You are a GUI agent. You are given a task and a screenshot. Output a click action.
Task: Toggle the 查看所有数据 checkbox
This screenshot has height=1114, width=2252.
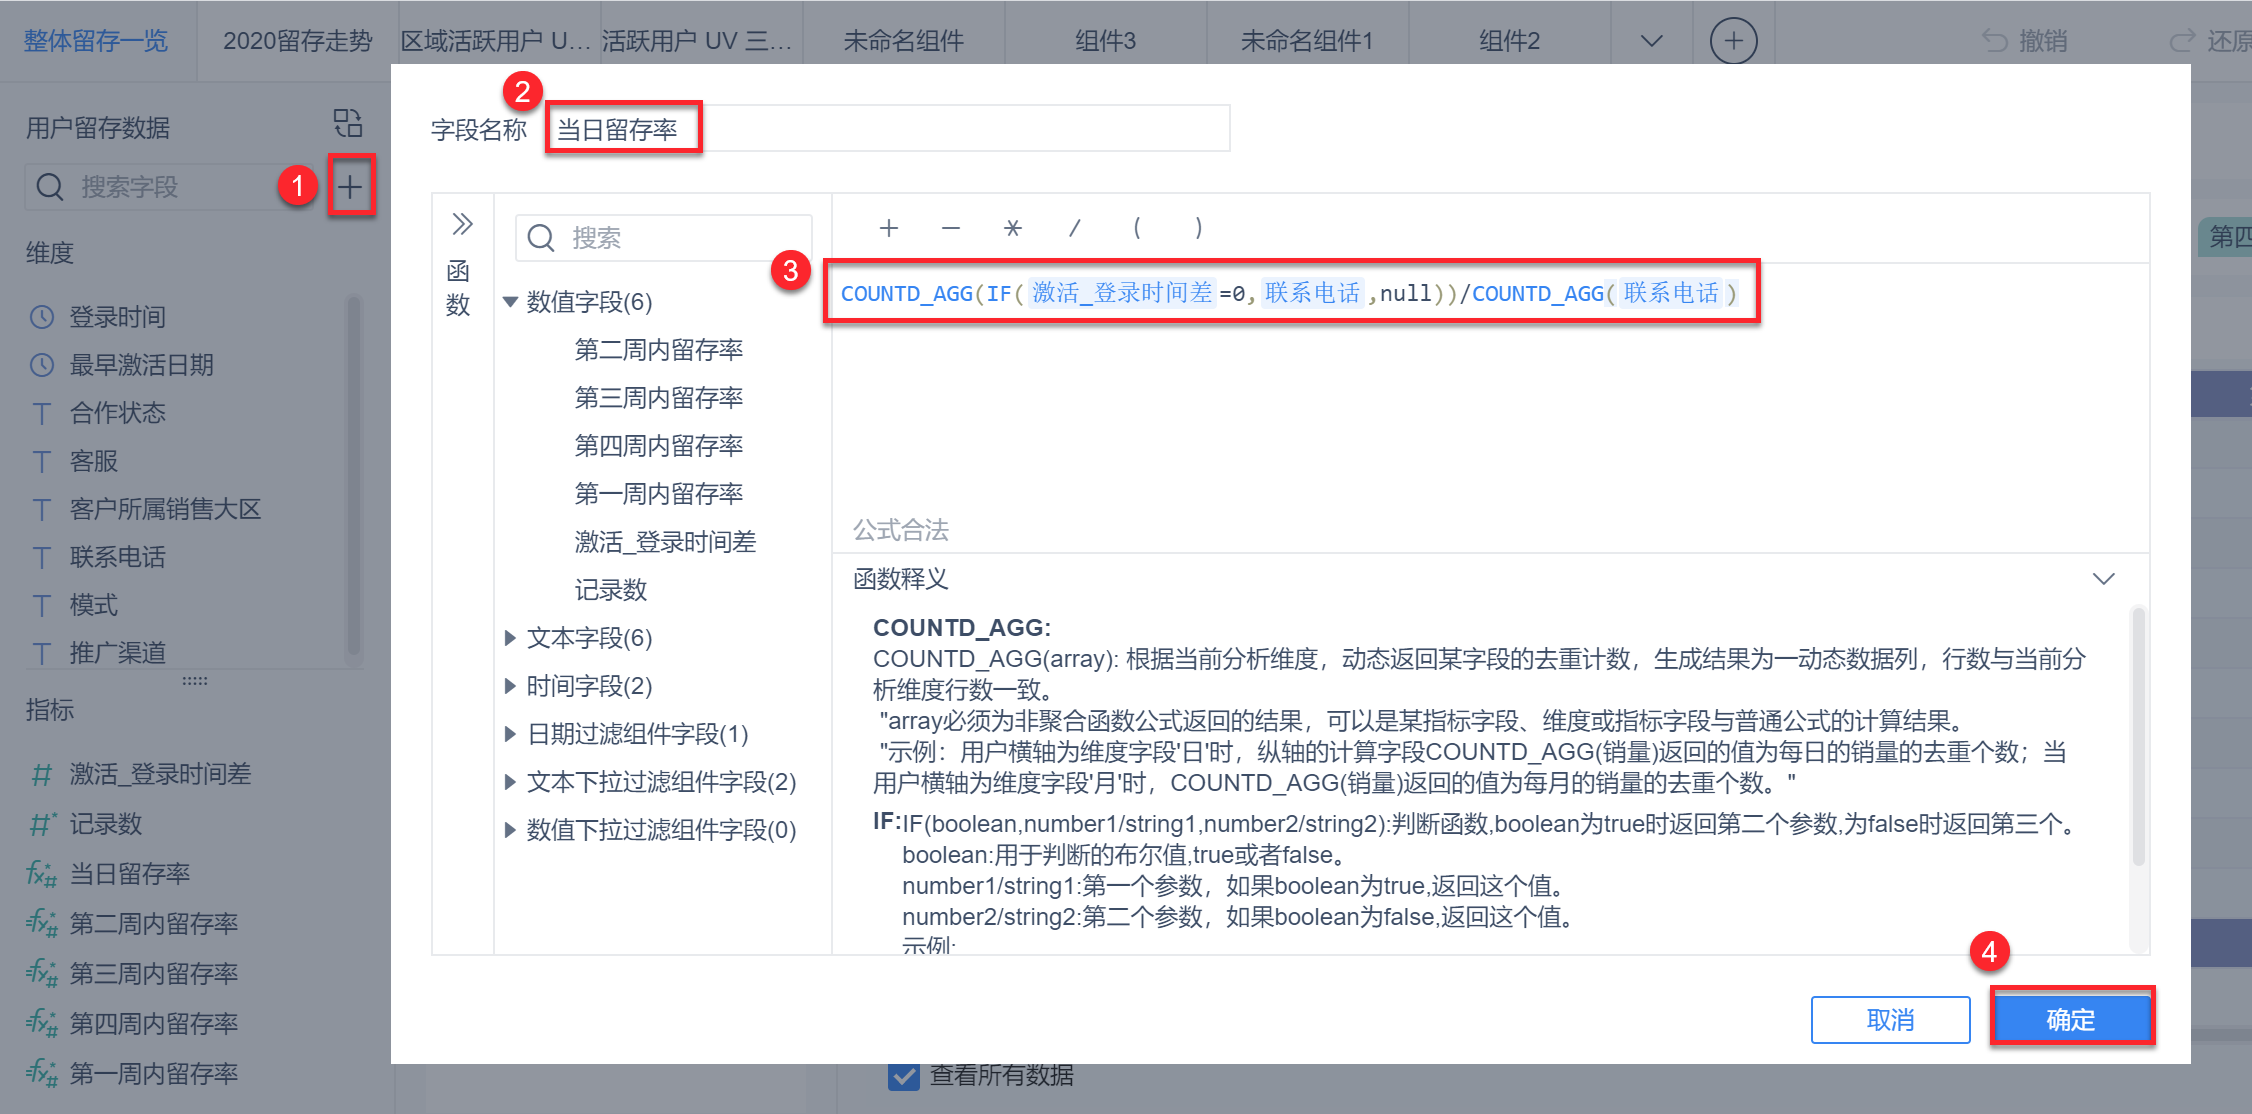(x=904, y=1076)
